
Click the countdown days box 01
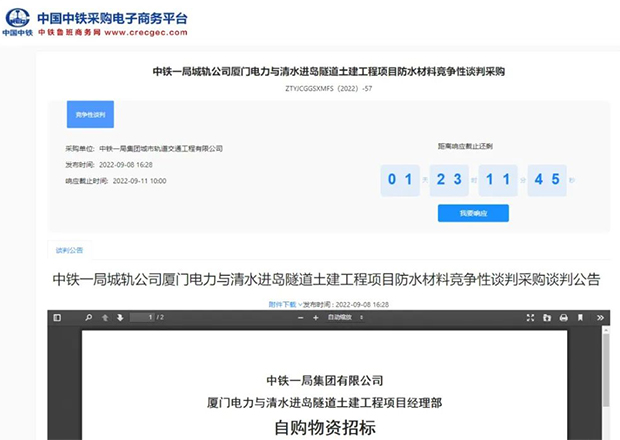click(x=400, y=180)
